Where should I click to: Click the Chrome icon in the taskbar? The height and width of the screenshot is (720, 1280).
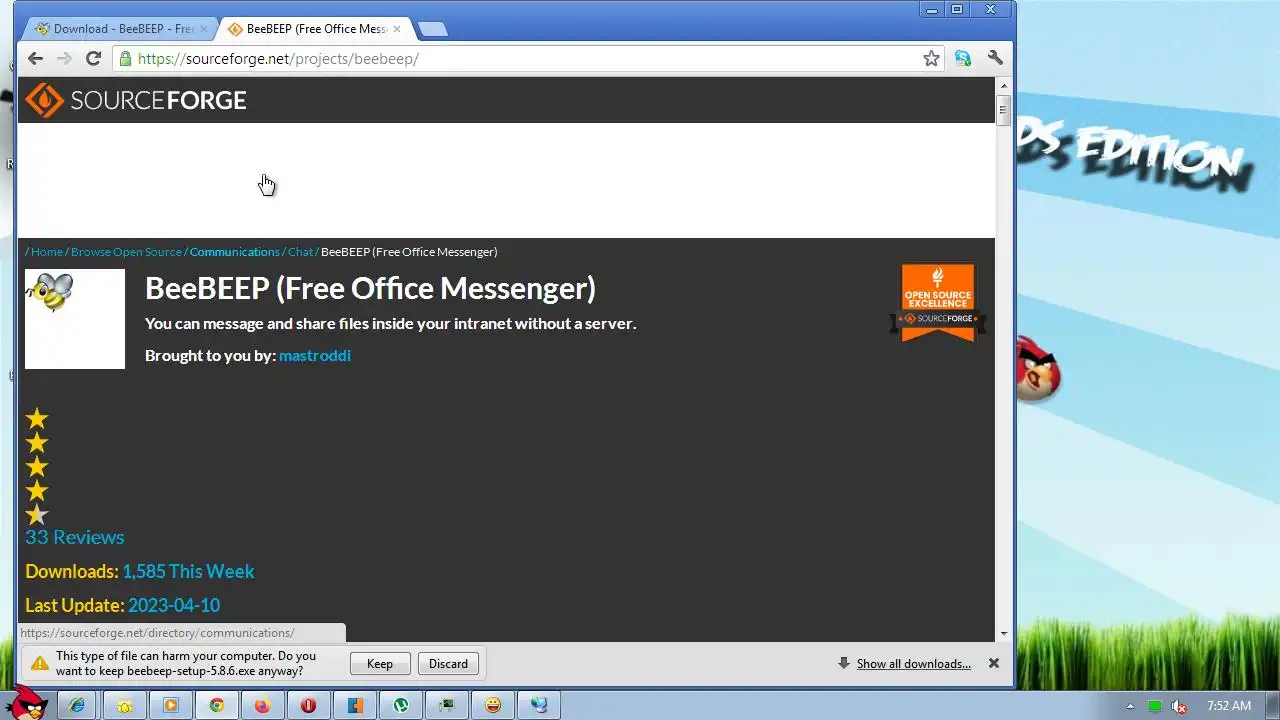pos(216,705)
